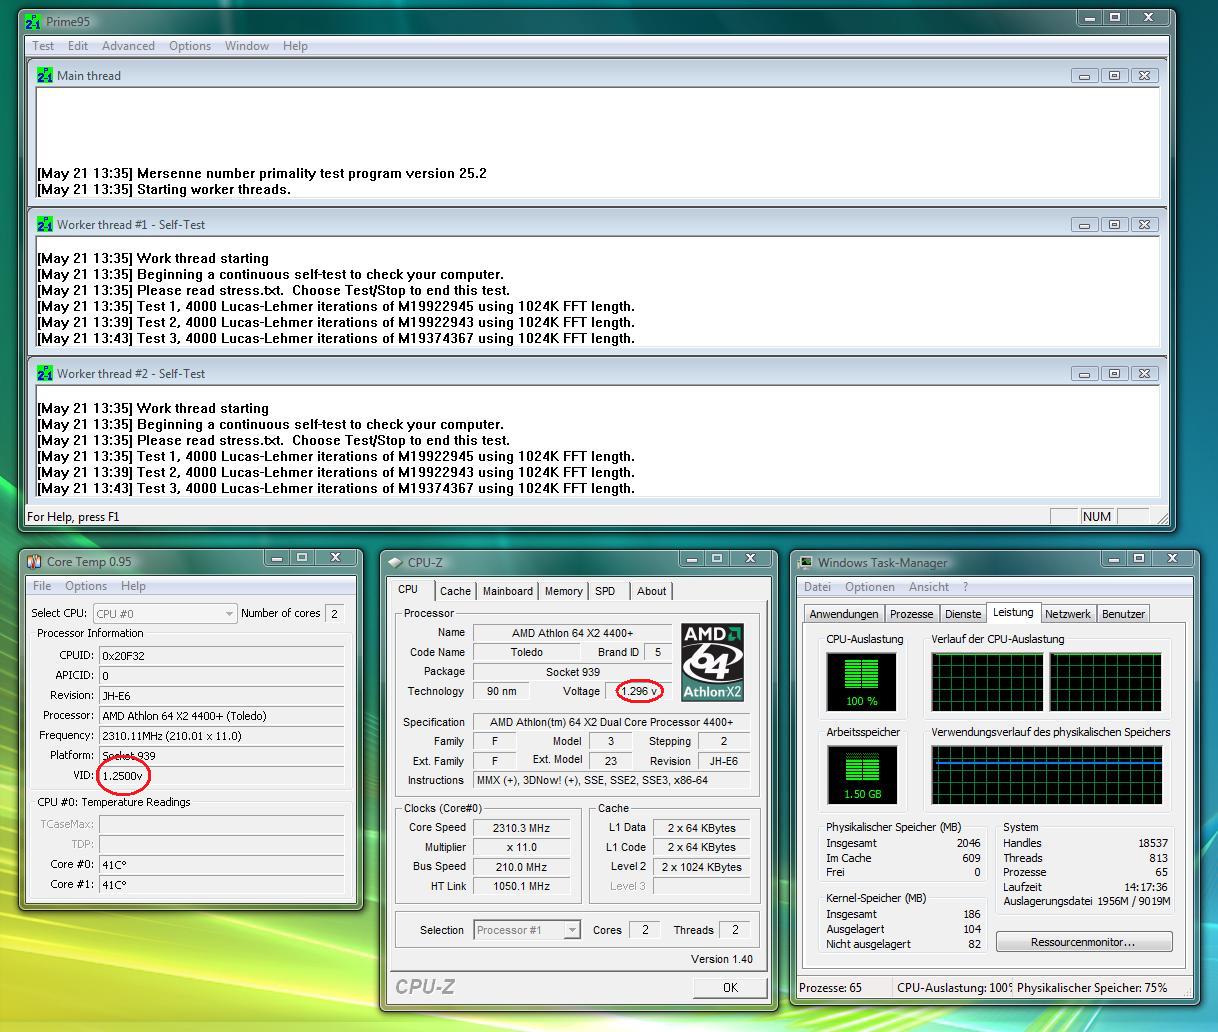
Task: Click the CPU-Z Voltage value 1.296 v
Action: pyautogui.click(x=639, y=691)
